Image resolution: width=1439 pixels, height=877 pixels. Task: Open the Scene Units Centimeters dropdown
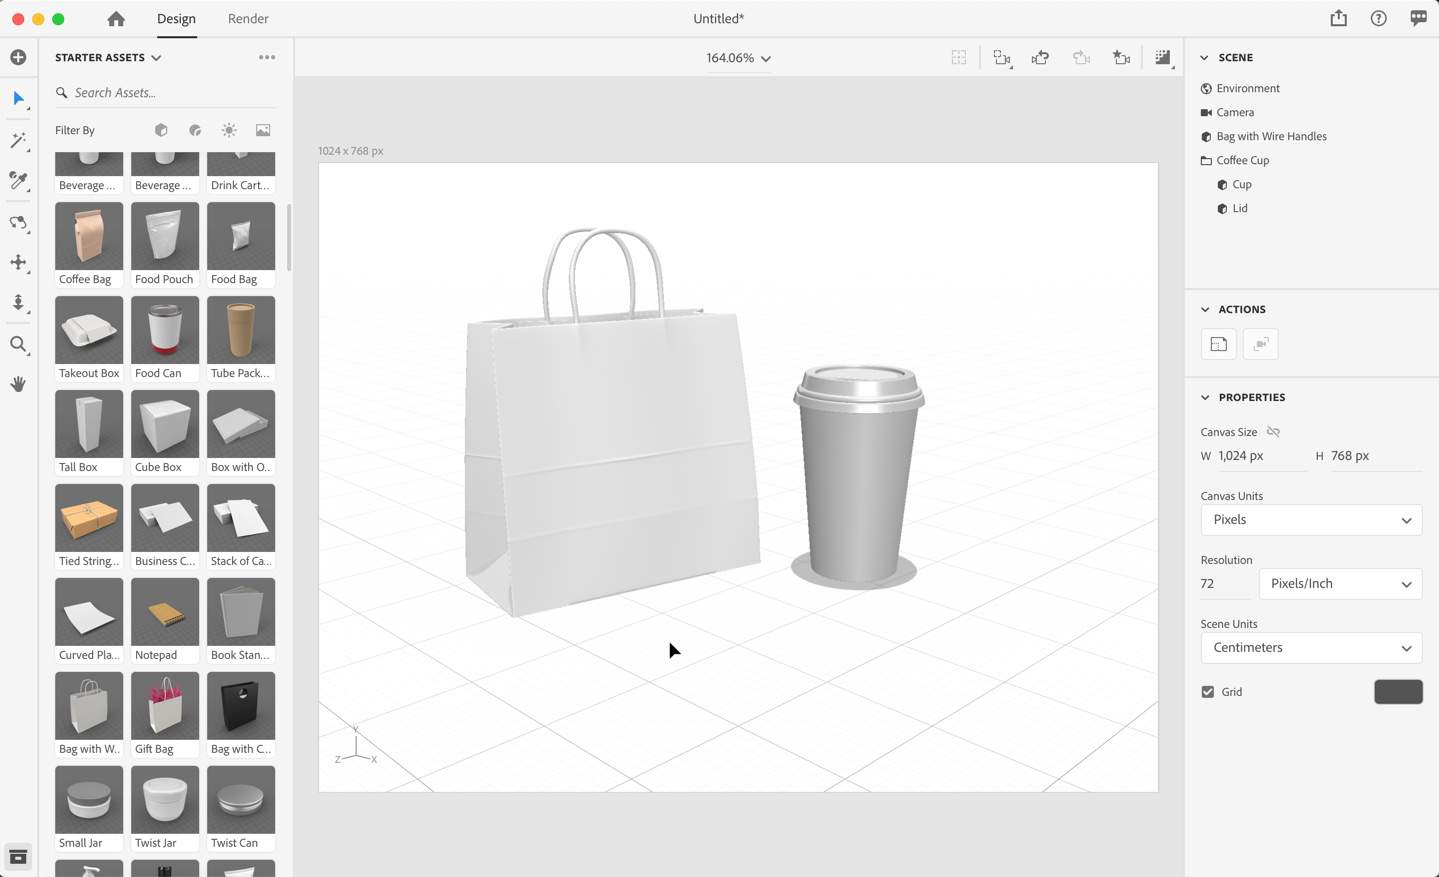(1311, 648)
